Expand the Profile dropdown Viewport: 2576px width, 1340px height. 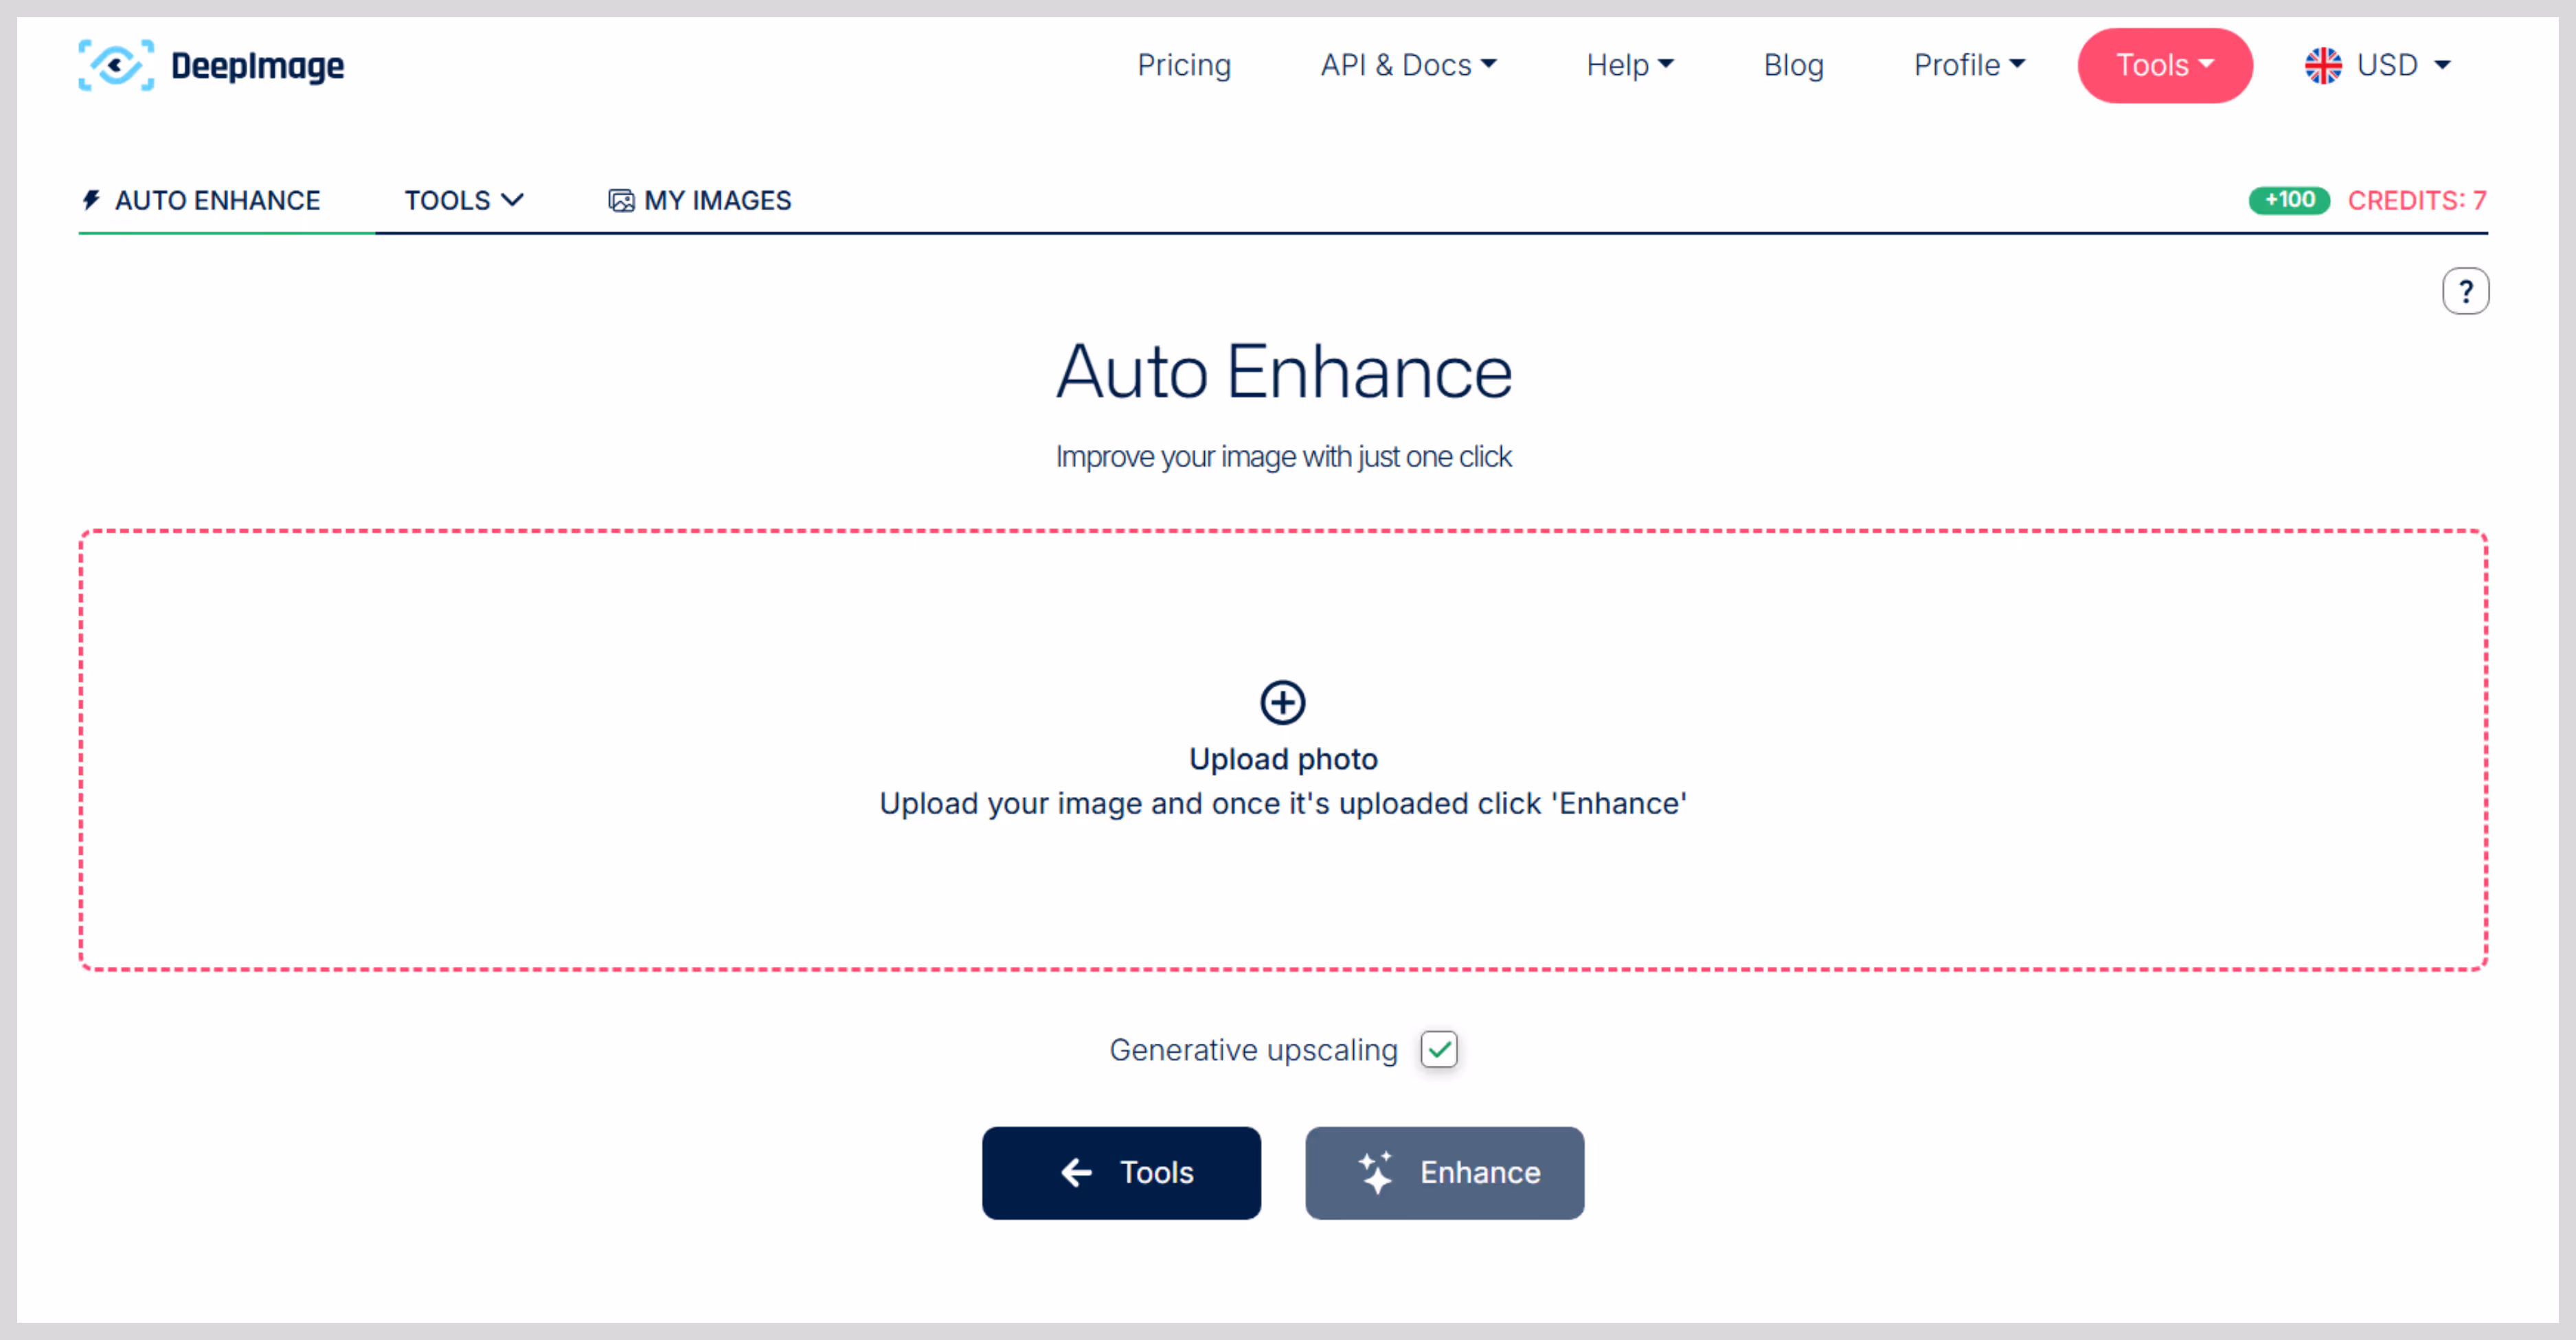(1969, 65)
